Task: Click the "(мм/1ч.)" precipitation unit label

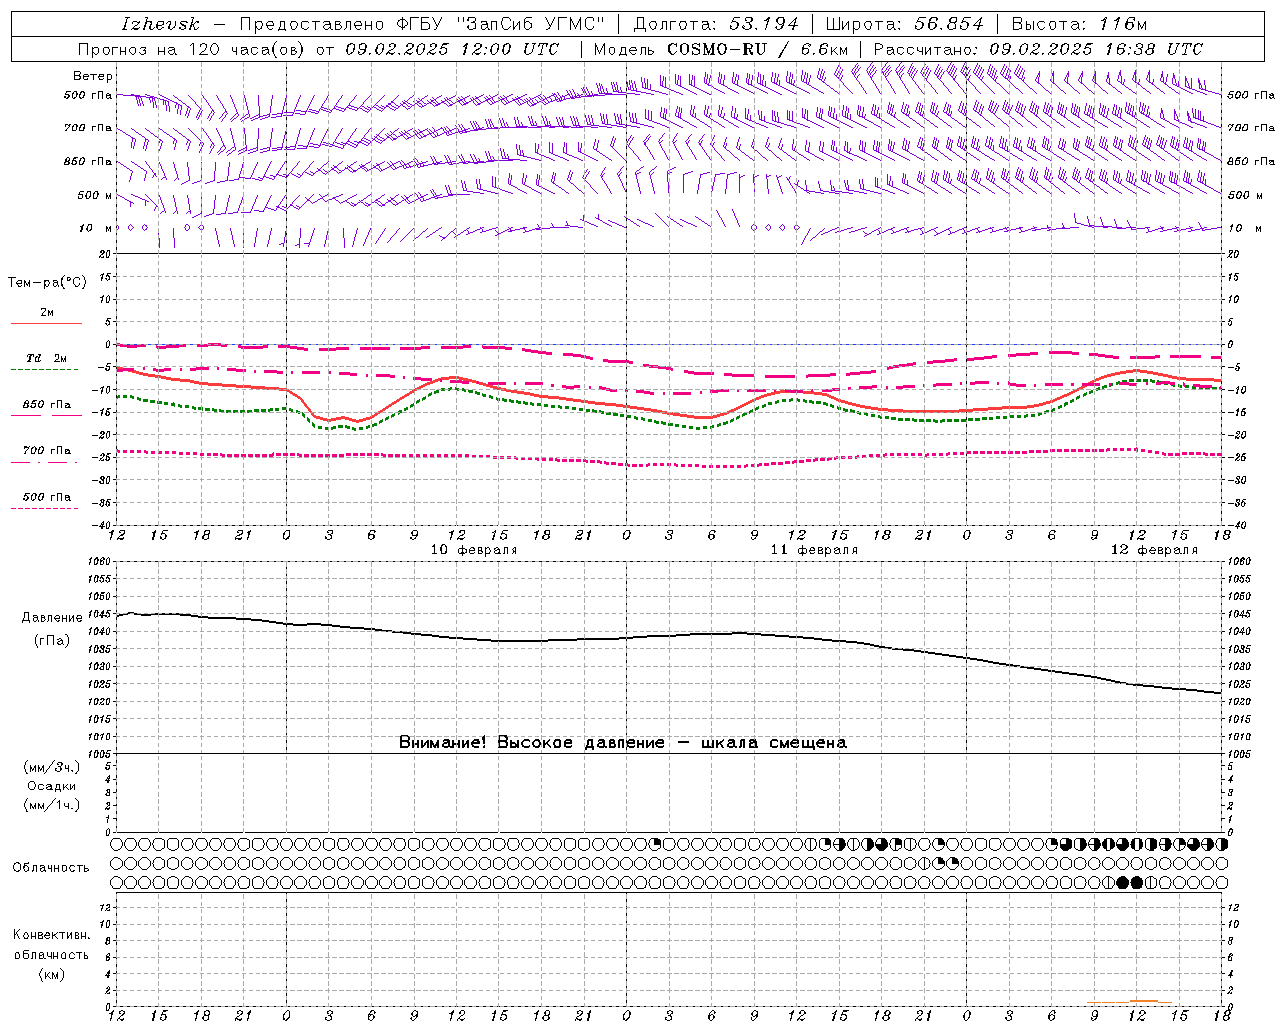Action: click(52, 805)
